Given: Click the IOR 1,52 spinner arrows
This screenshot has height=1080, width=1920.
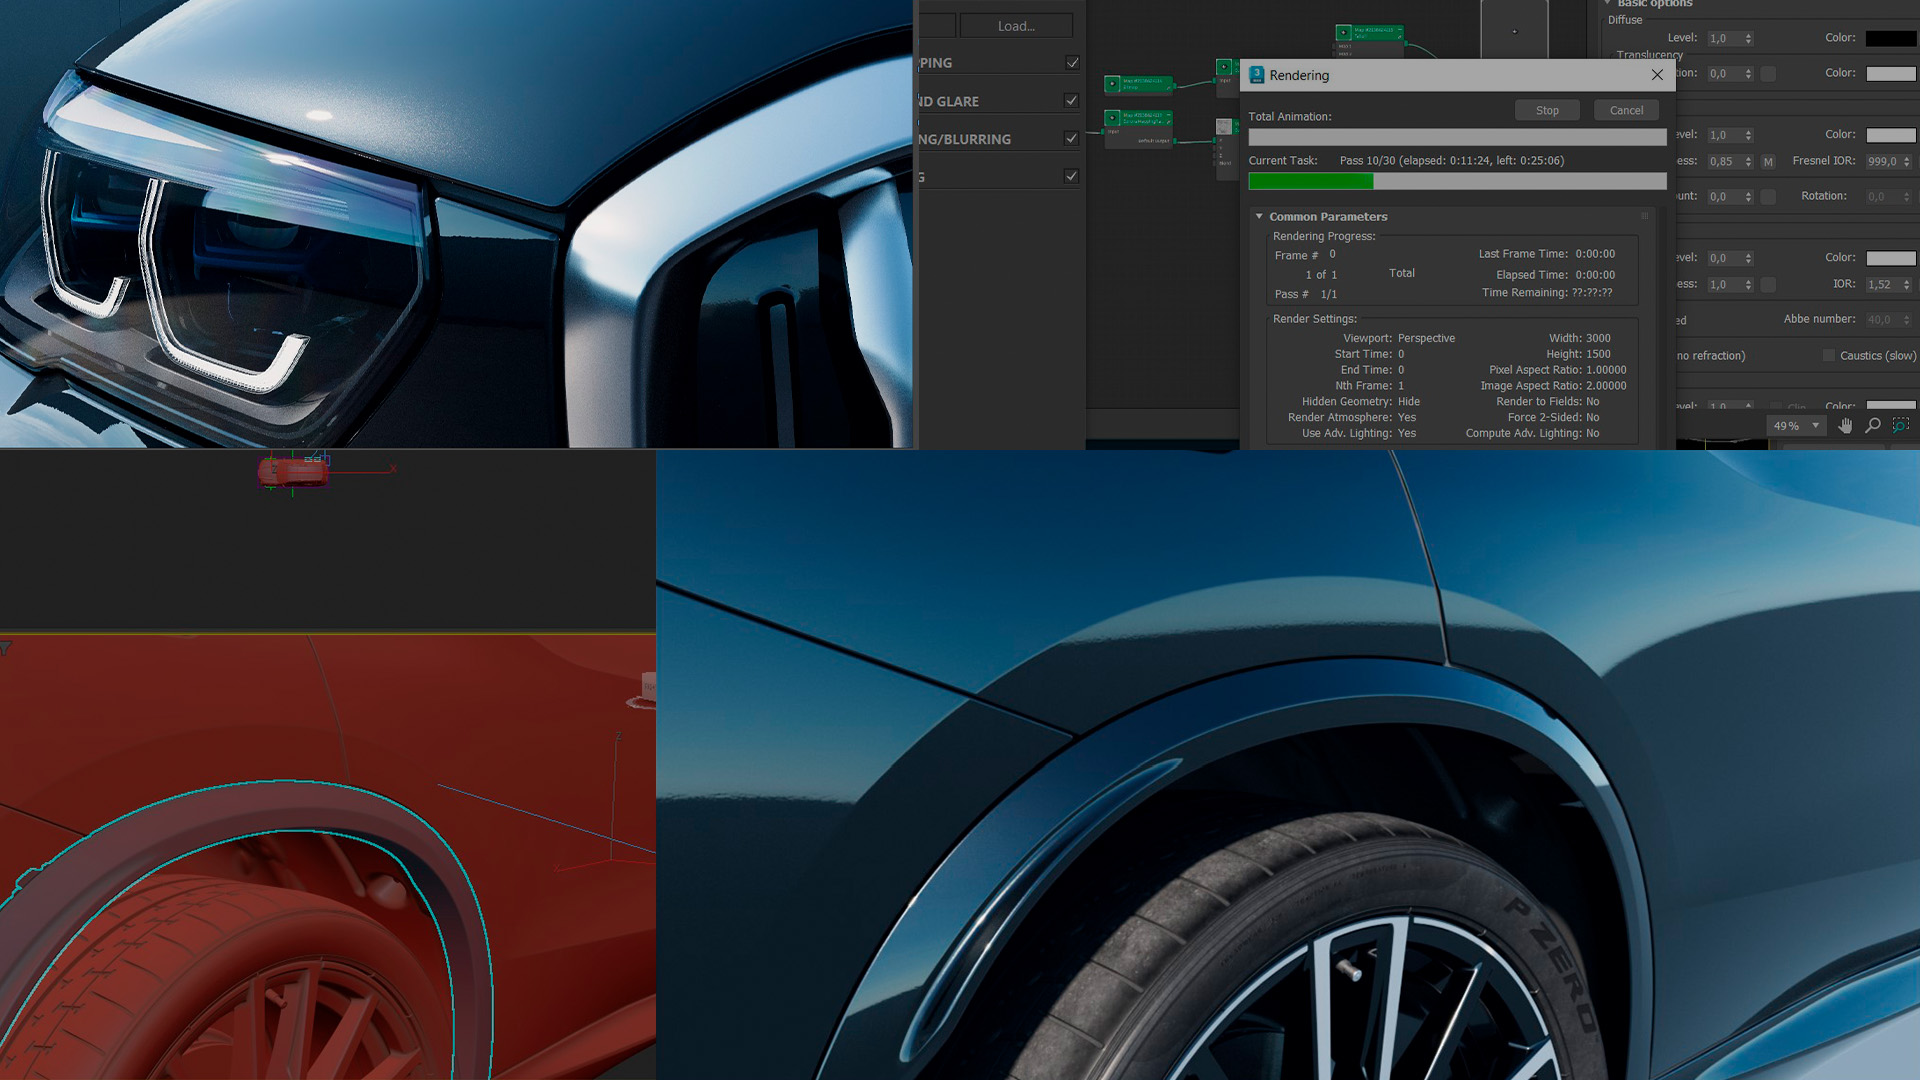Looking at the screenshot, I should (x=1907, y=285).
